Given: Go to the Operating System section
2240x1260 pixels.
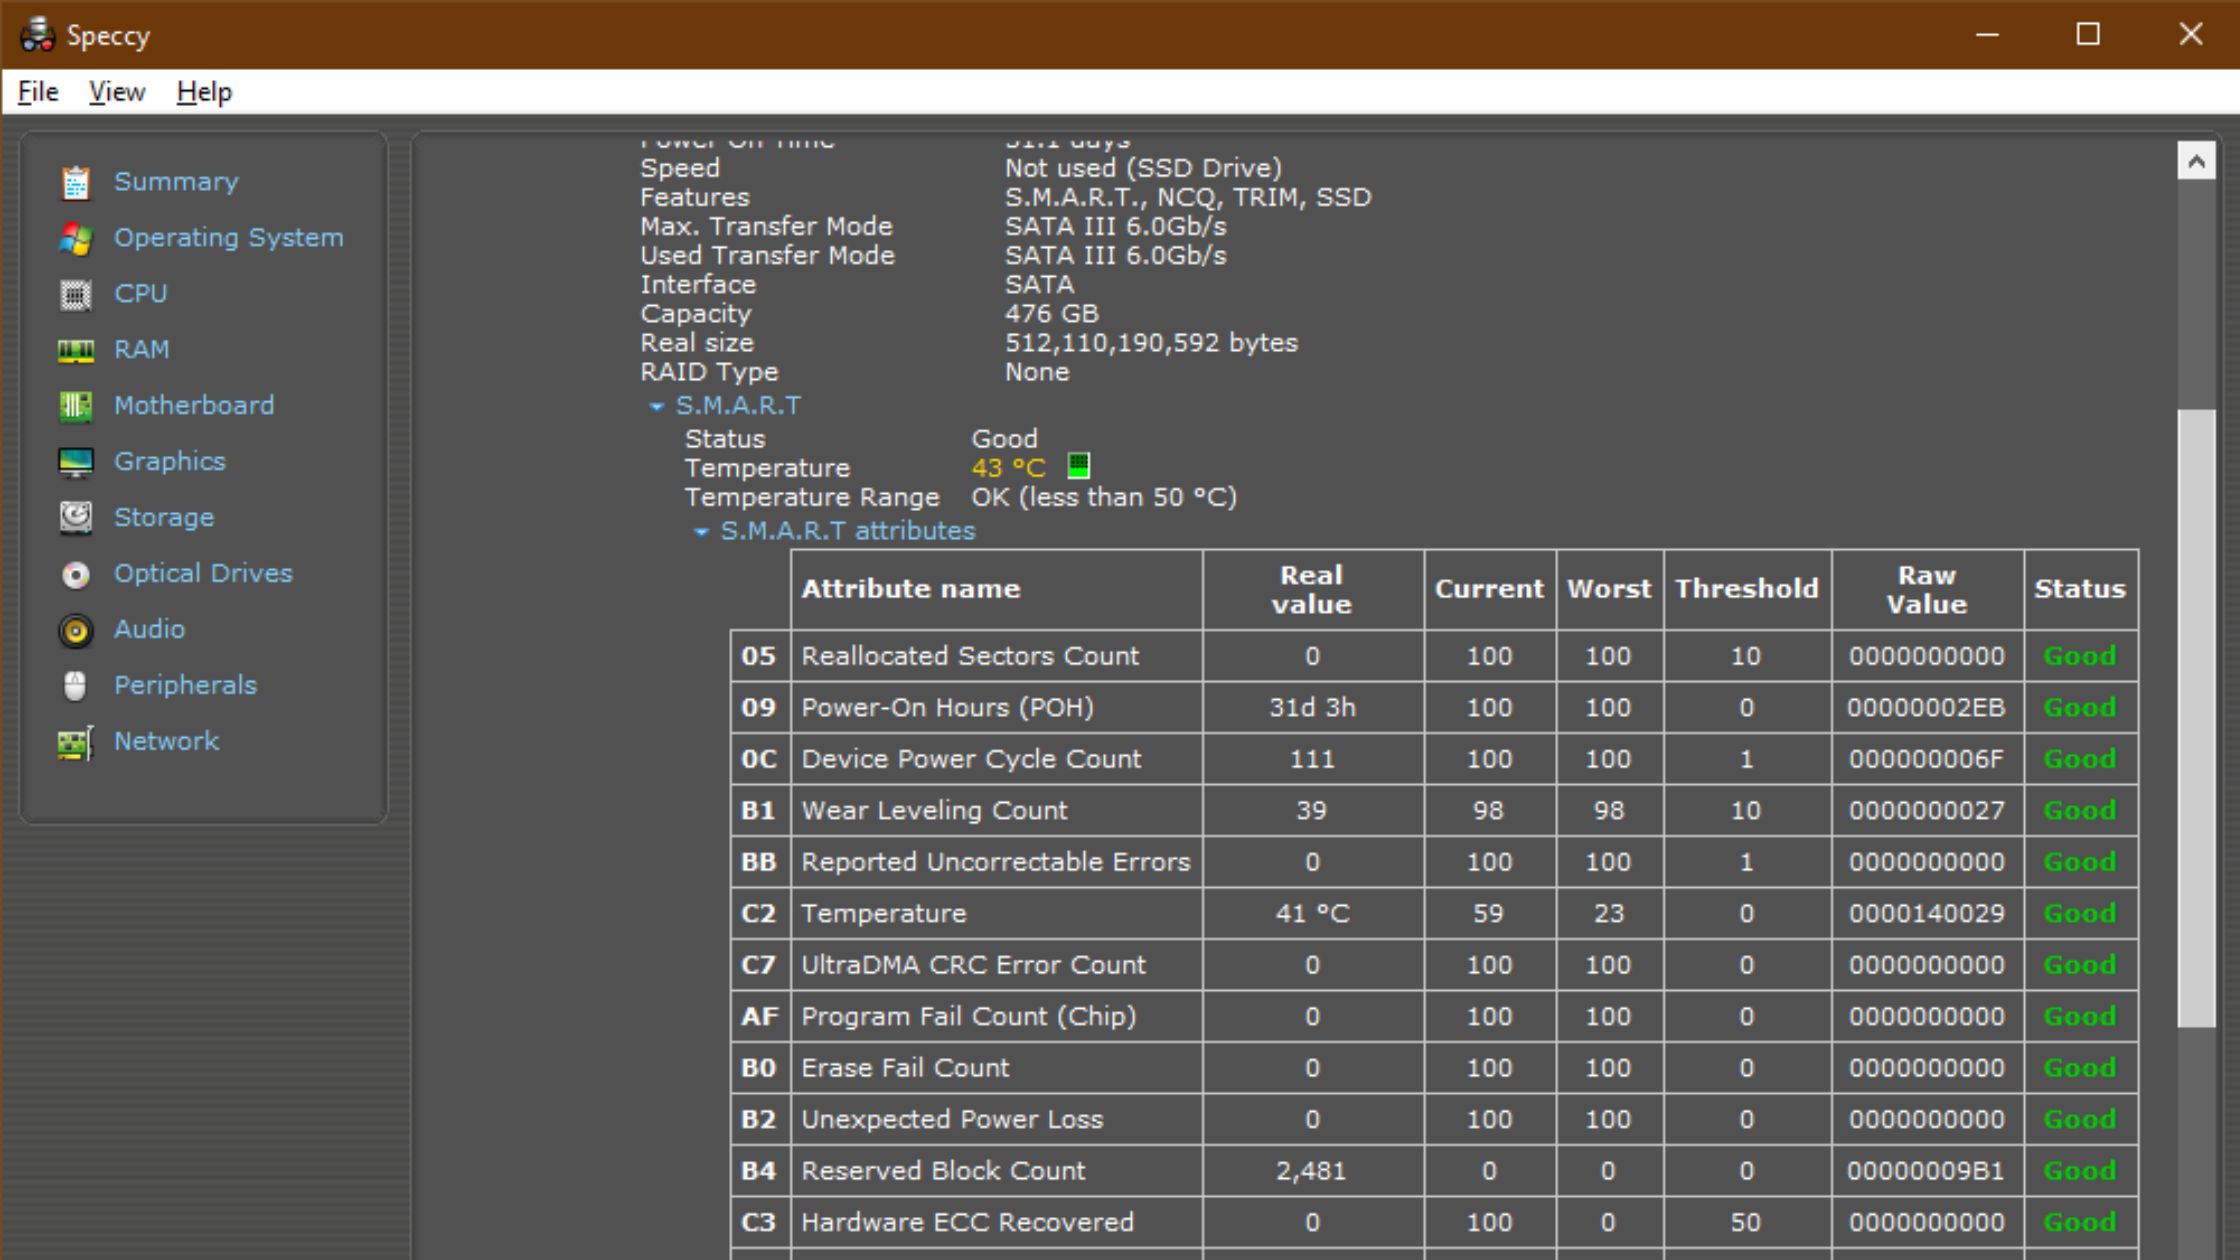Looking at the screenshot, I should coord(229,238).
